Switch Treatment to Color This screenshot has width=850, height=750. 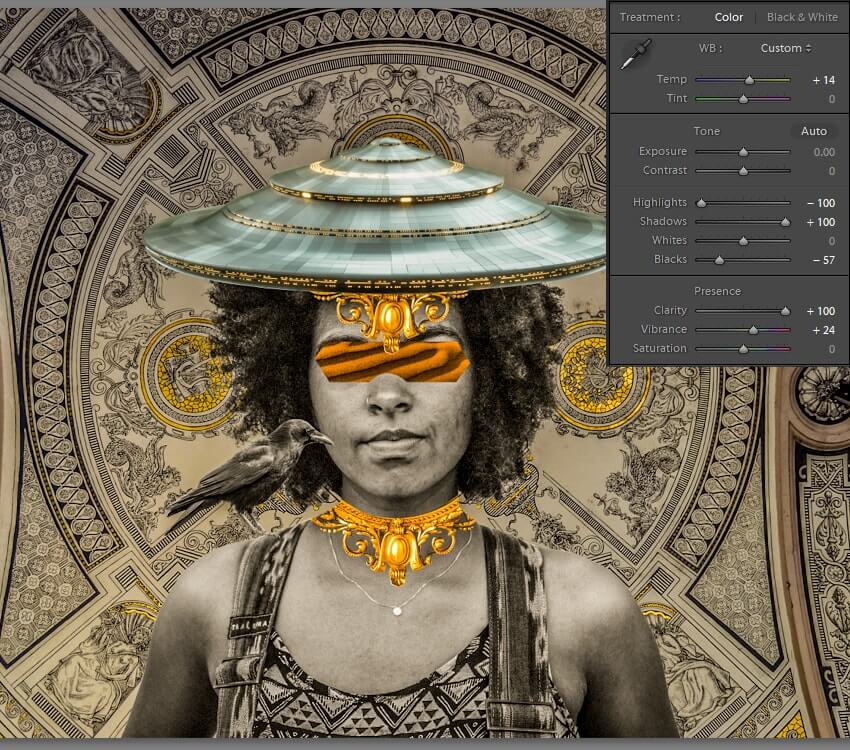pyautogui.click(x=729, y=17)
